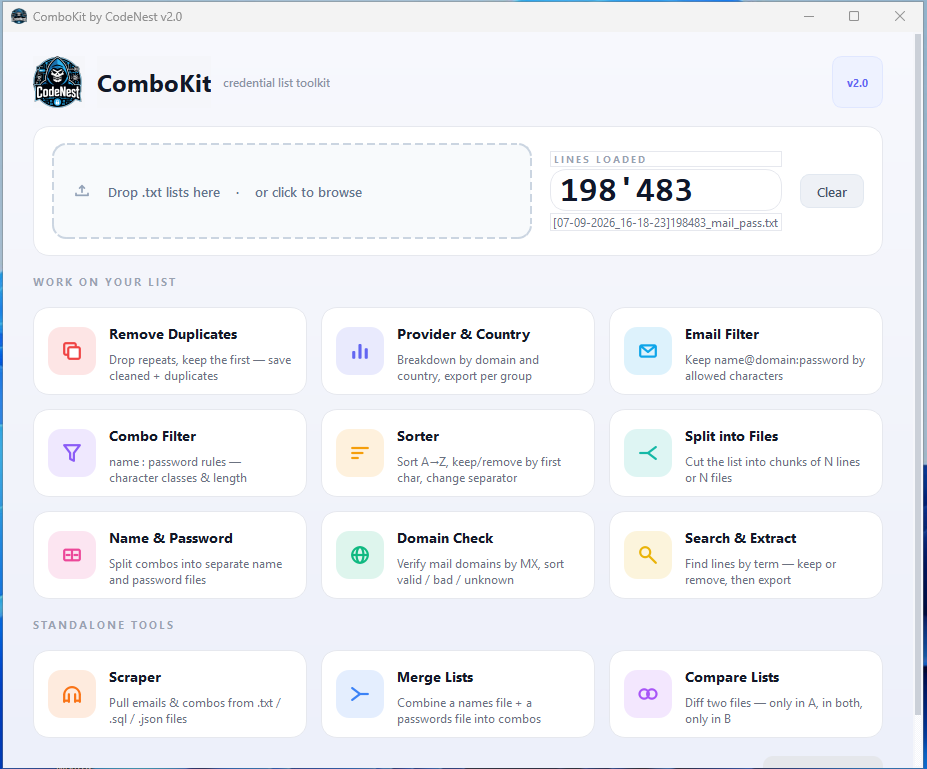Screen dimensions: 927x769
Task: Minimize the ComboKit window
Action: click(x=809, y=17)
